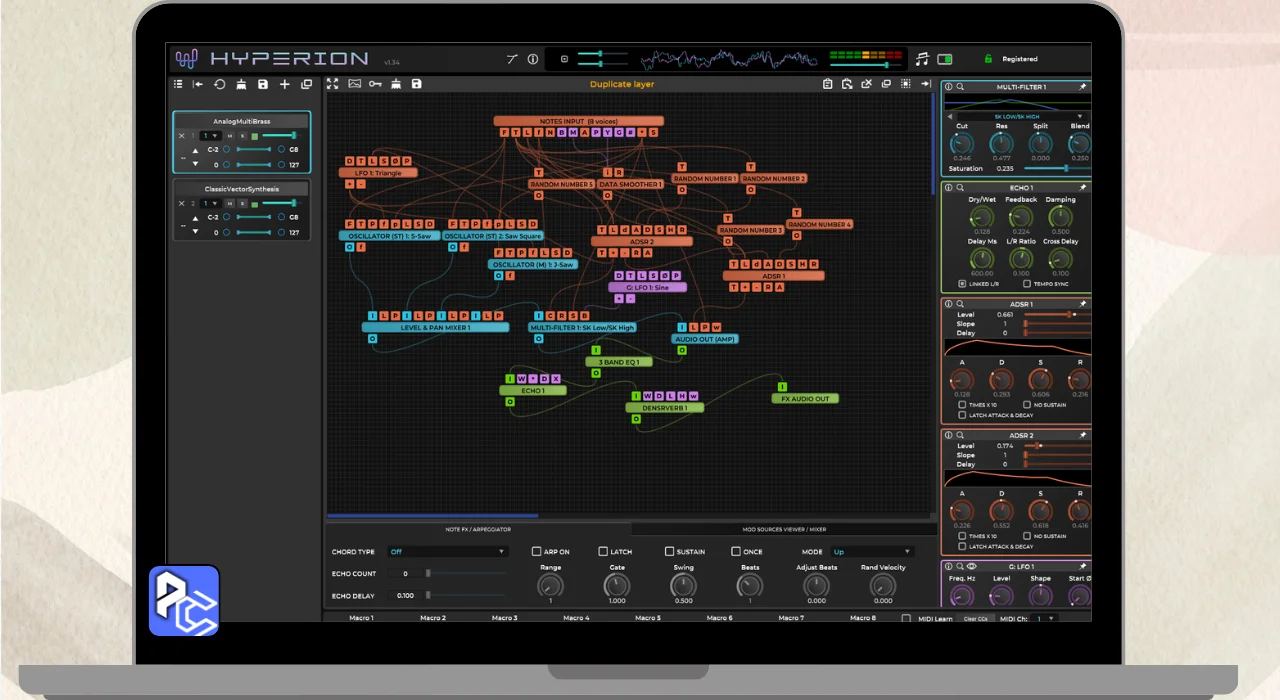The height and width of the screenshot is (700, 1280).
Task: Select the Note FX / Arpeggiator tab
Action: 478,529
